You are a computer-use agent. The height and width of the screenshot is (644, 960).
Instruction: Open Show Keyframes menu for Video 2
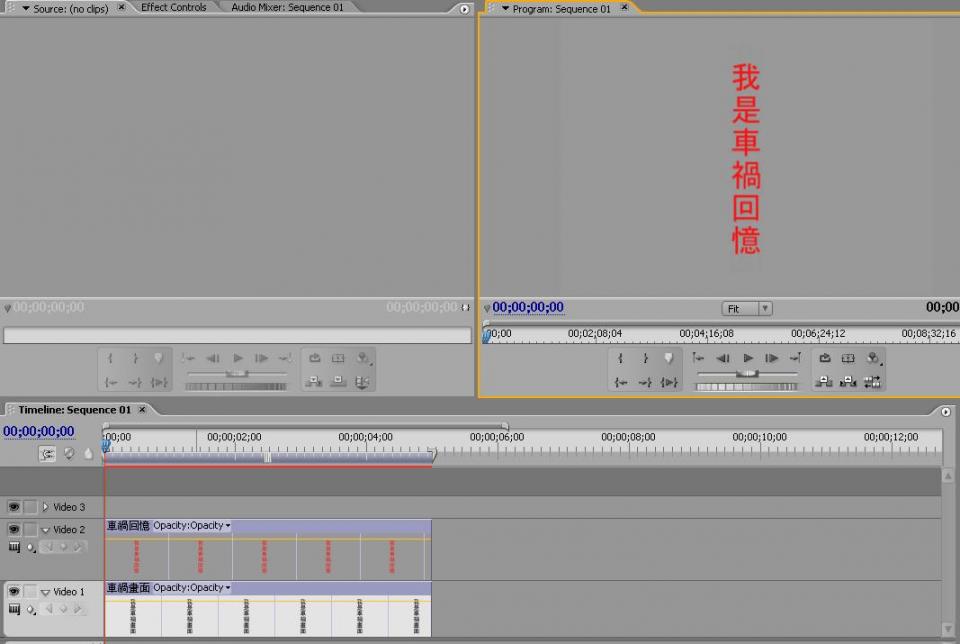point(31,547)
